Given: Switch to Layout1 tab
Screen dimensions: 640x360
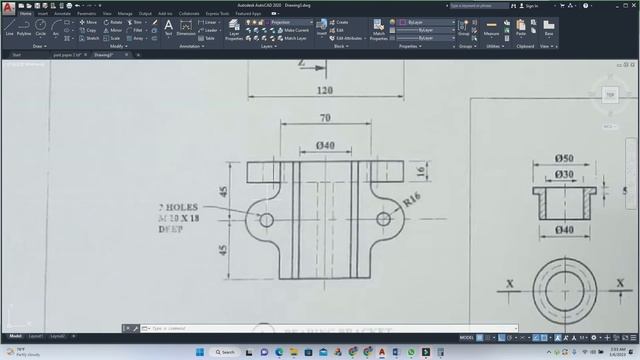Looking at the screenshot, I should tap(36, 336).
